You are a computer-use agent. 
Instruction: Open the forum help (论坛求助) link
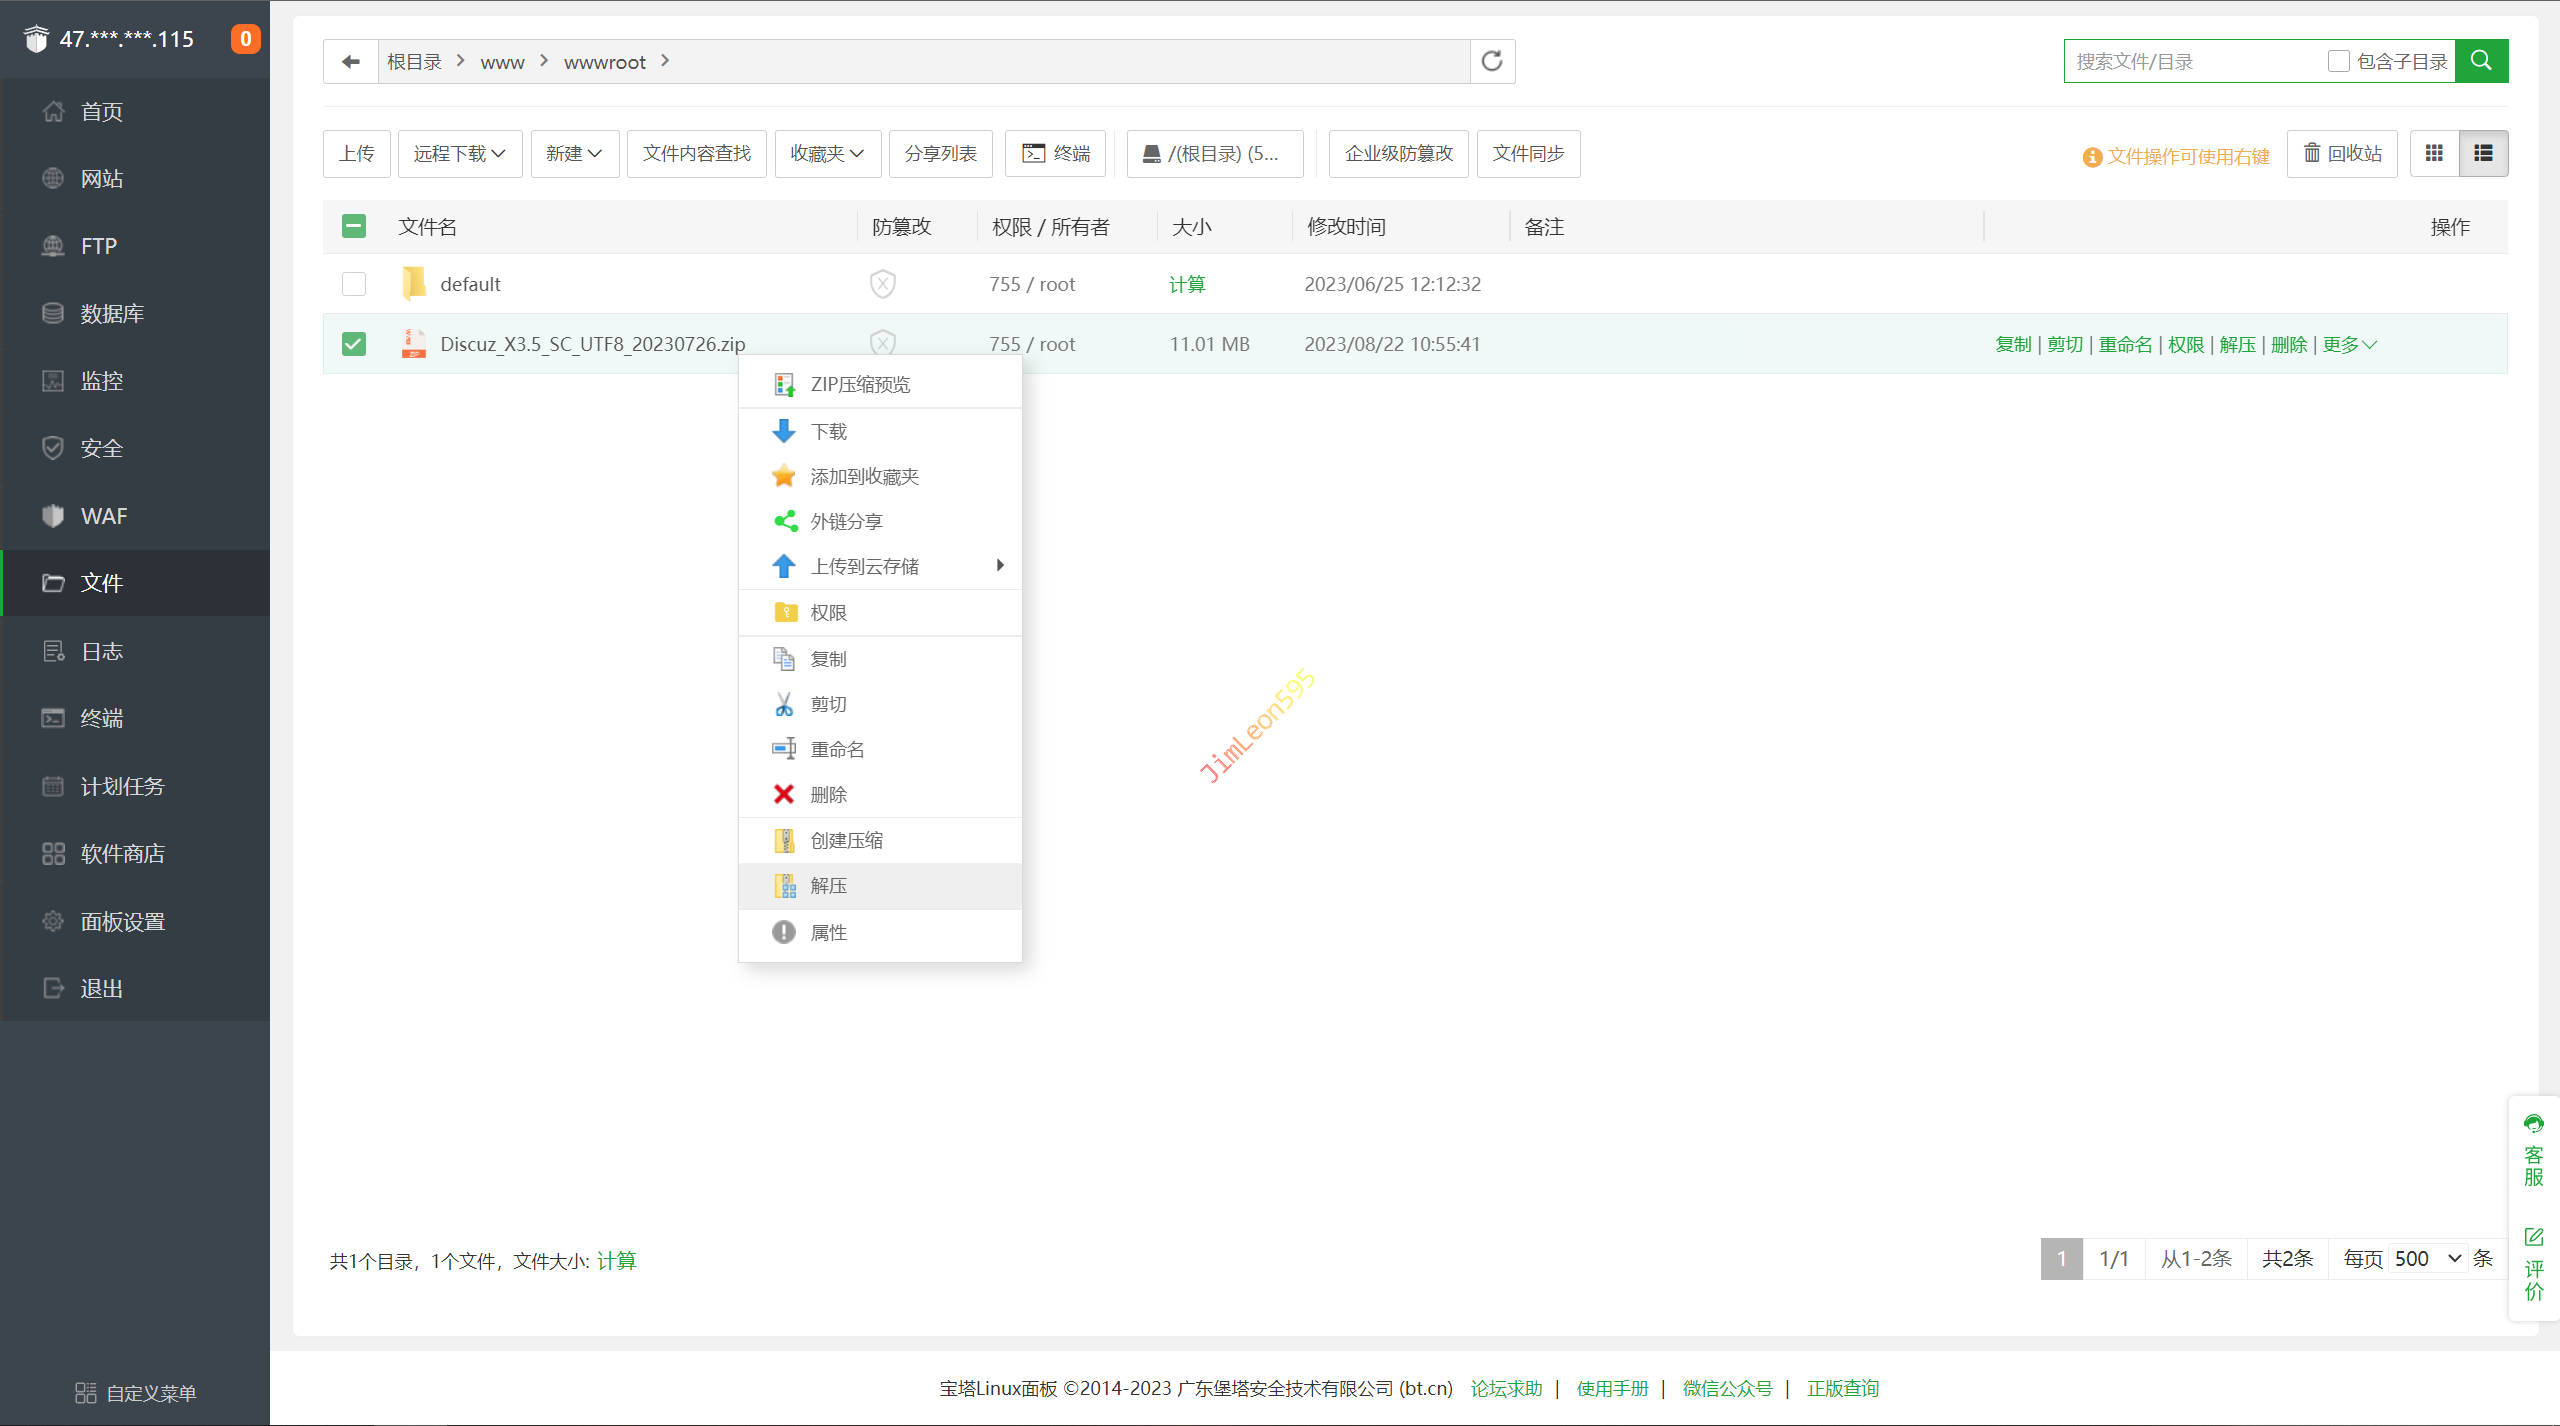[1506, 1388]
